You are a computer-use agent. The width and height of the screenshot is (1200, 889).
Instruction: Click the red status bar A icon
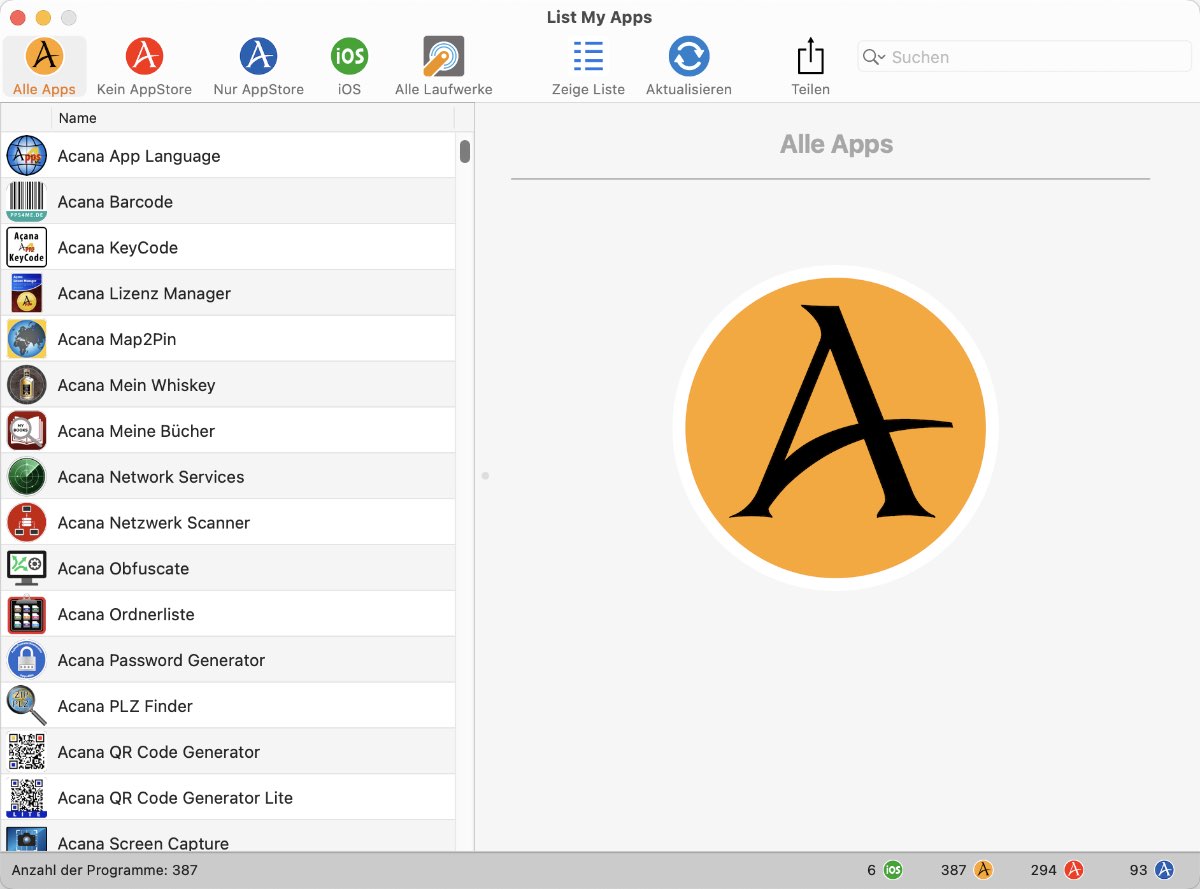click(1074, 870)
